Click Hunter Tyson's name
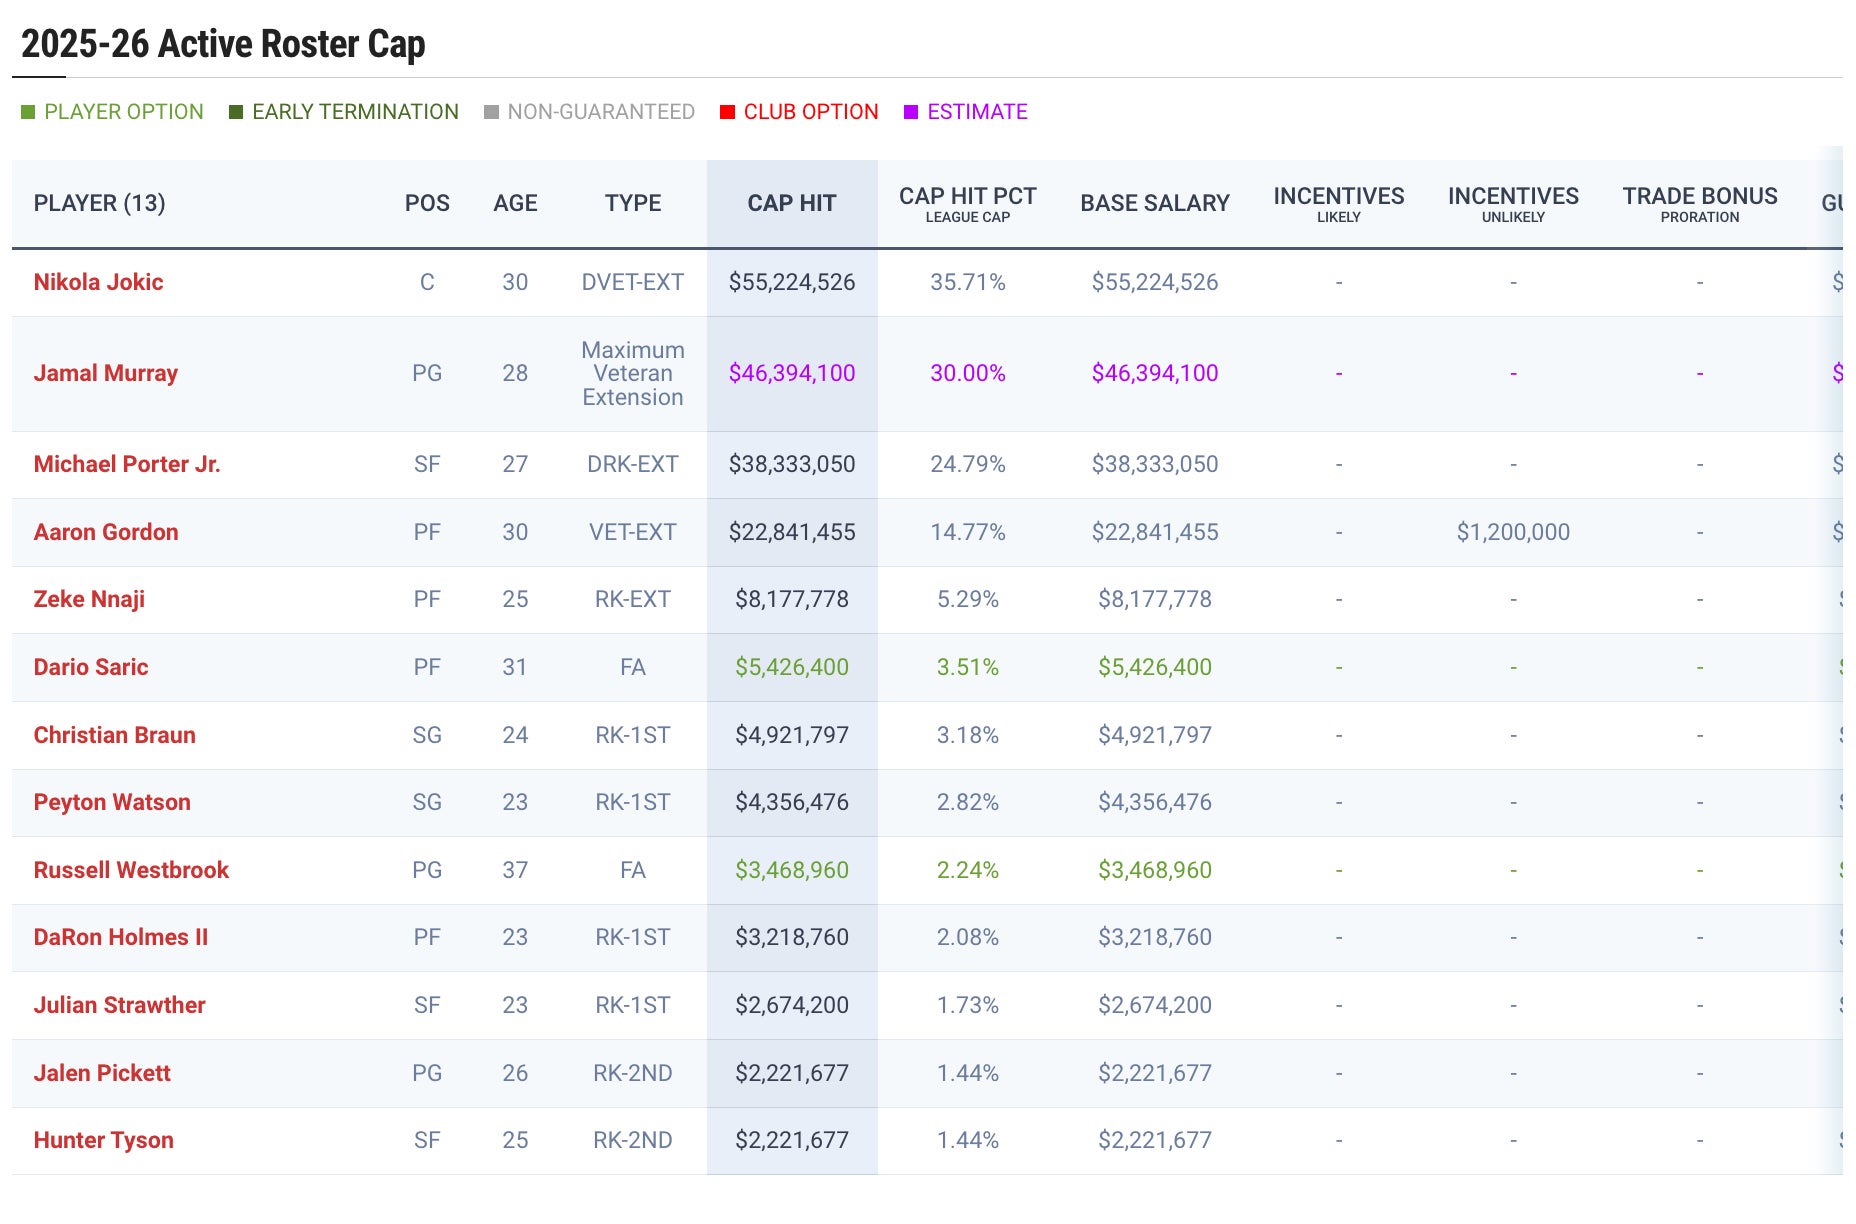The width and height of the screenshot is (1856, 1224). pos(103,1140)
